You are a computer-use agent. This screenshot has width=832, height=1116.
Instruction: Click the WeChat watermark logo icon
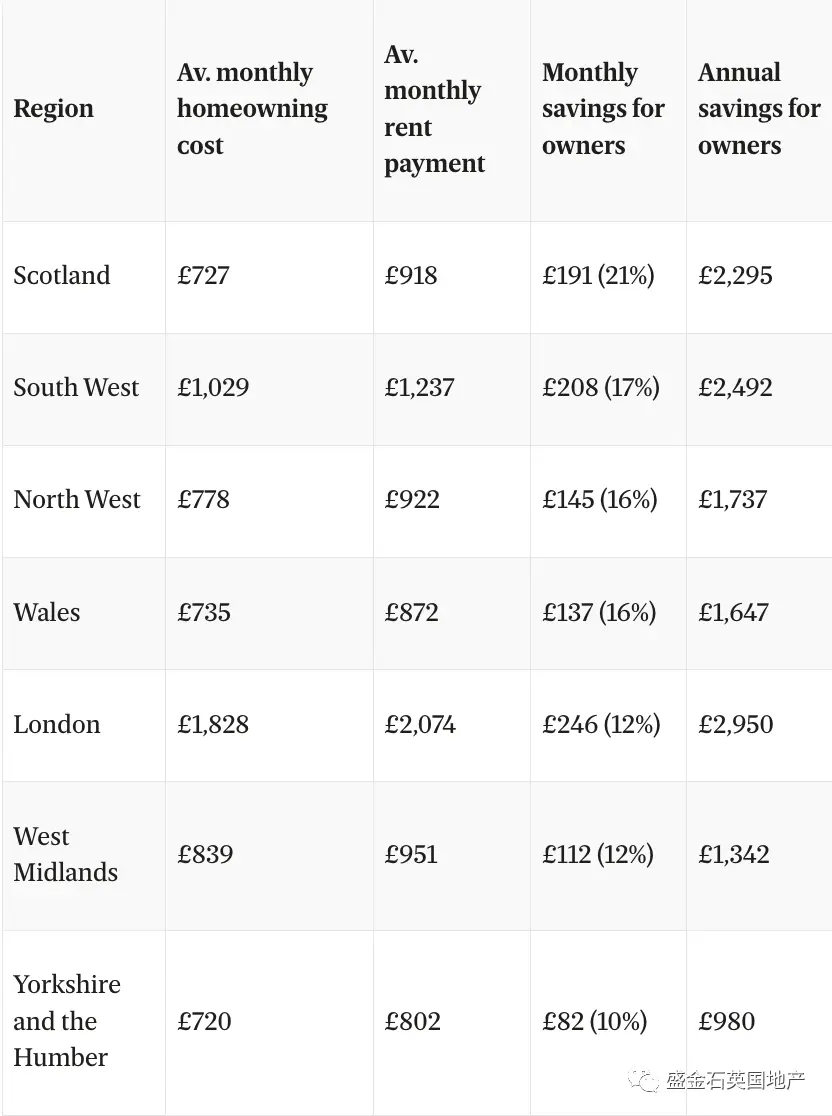[643, 1080]
